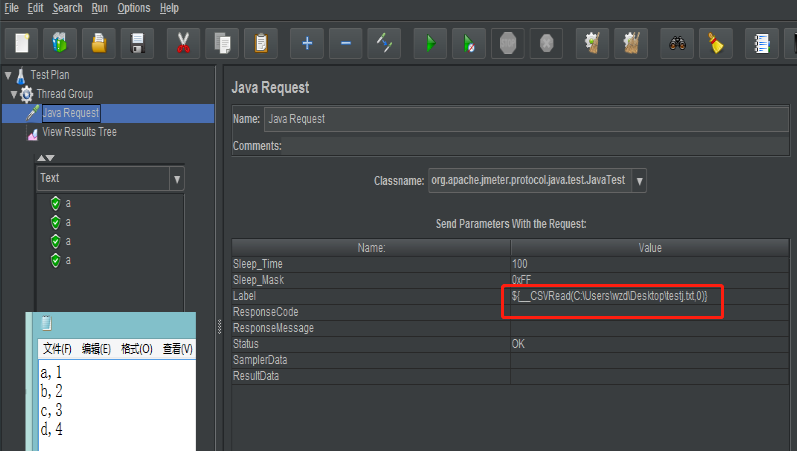Click the ResponseMessage parameter name

pyautogui.click(x=273, y=328)
